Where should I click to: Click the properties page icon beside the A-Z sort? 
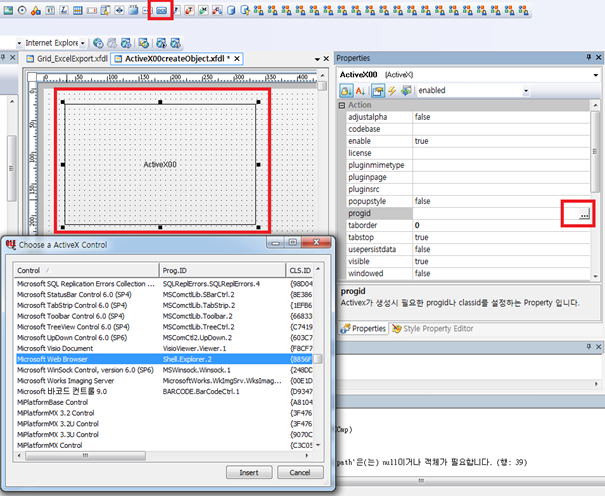pos(377,90)
